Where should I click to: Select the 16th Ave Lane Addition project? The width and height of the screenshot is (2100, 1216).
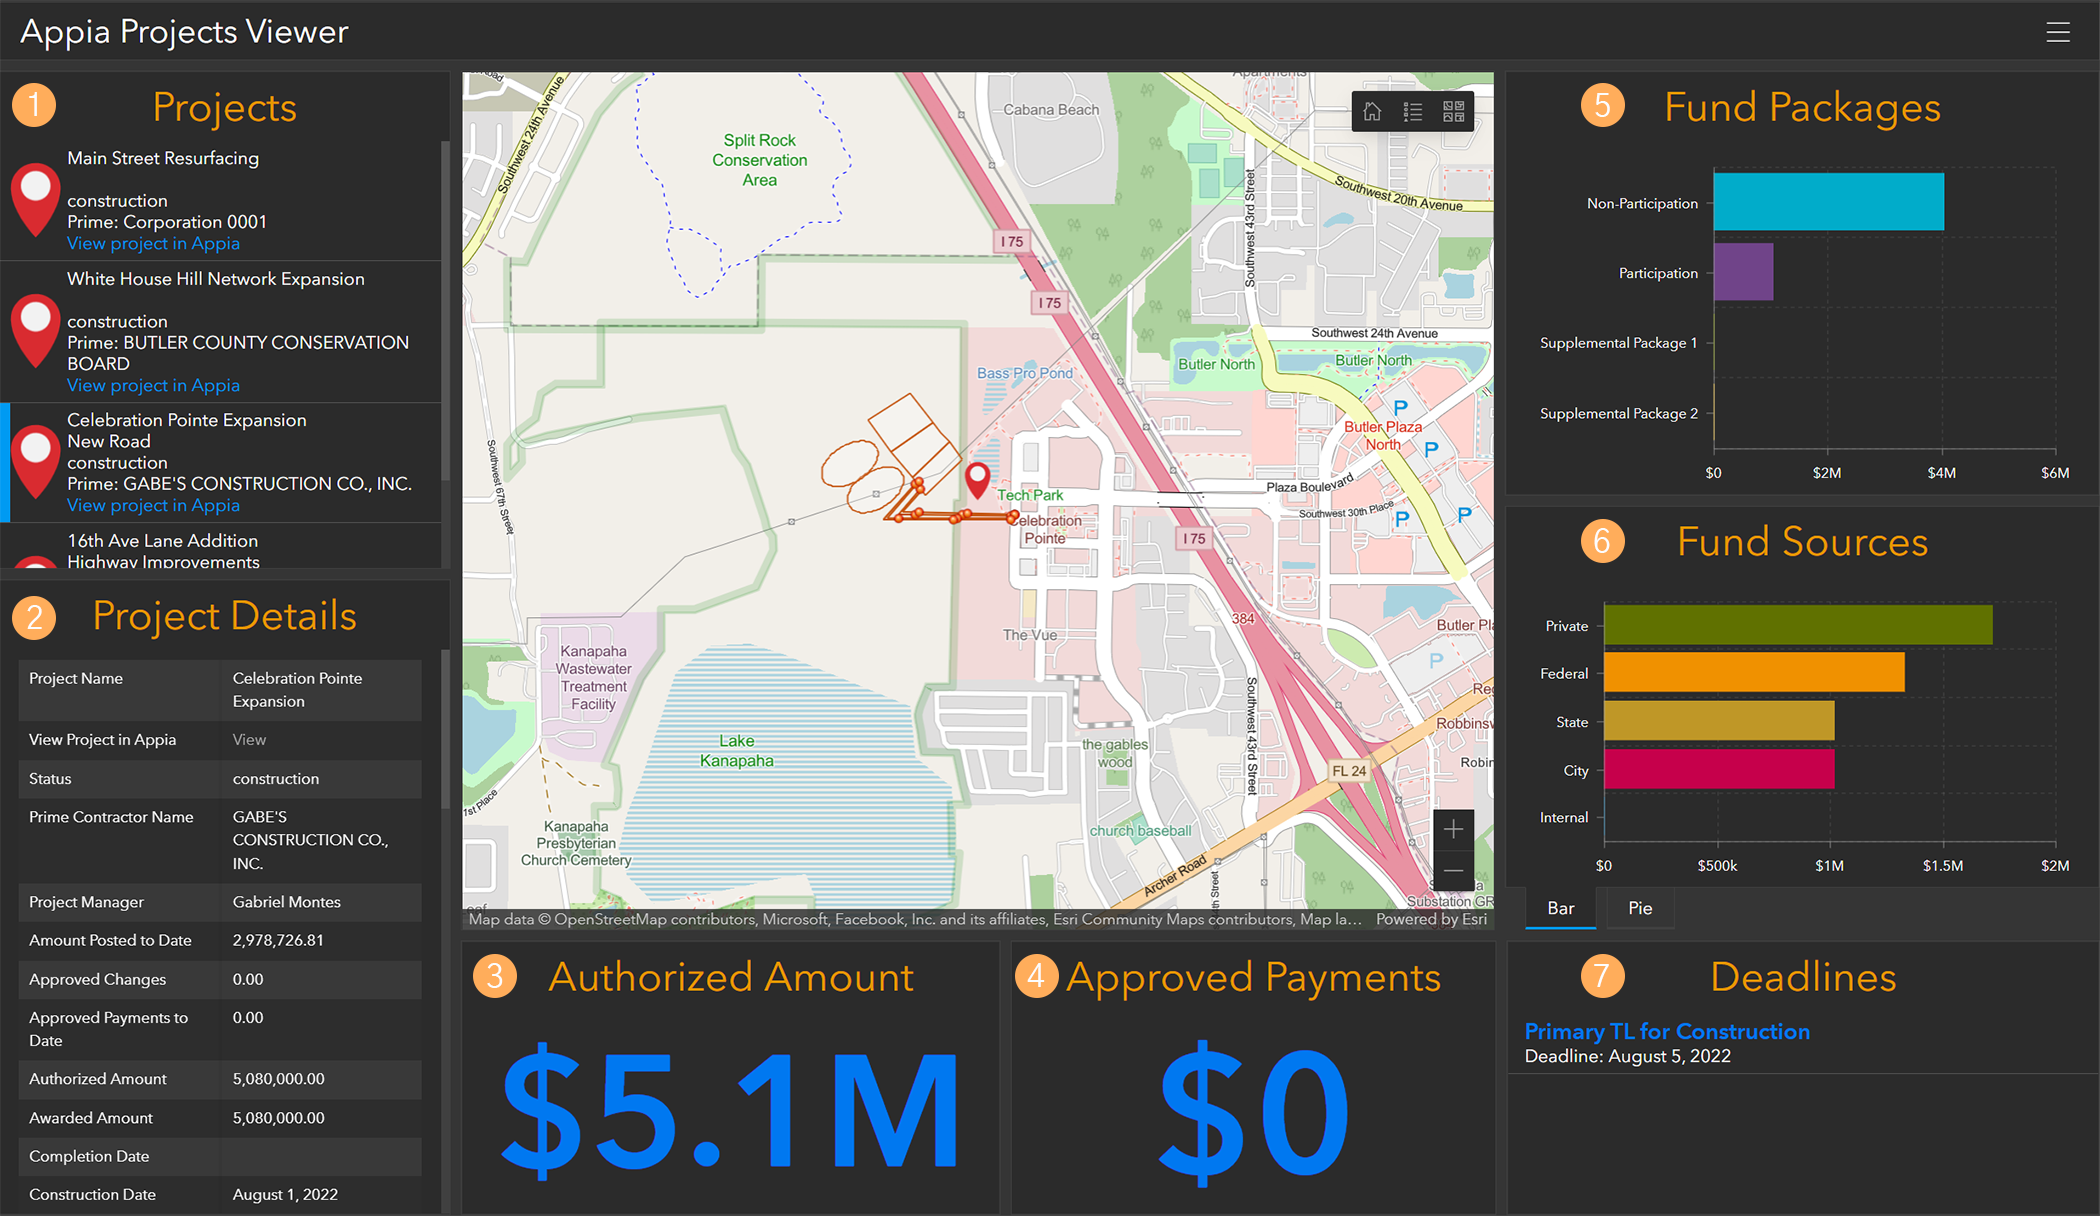[162, 540]
